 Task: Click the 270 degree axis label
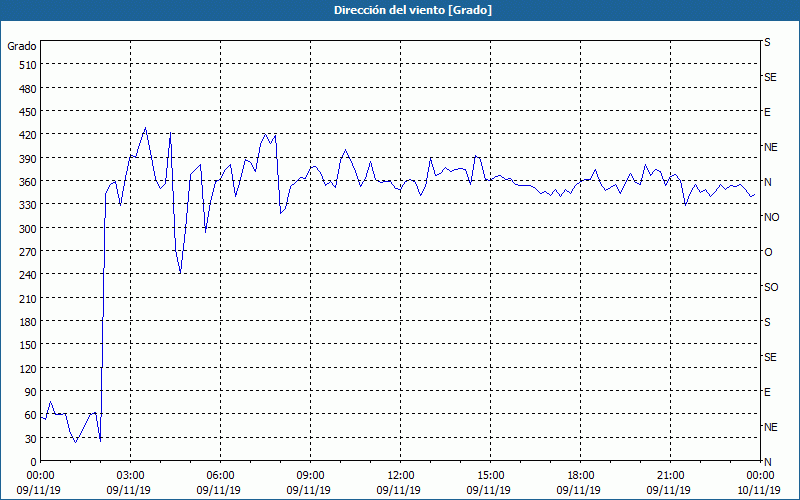(28, 252)
